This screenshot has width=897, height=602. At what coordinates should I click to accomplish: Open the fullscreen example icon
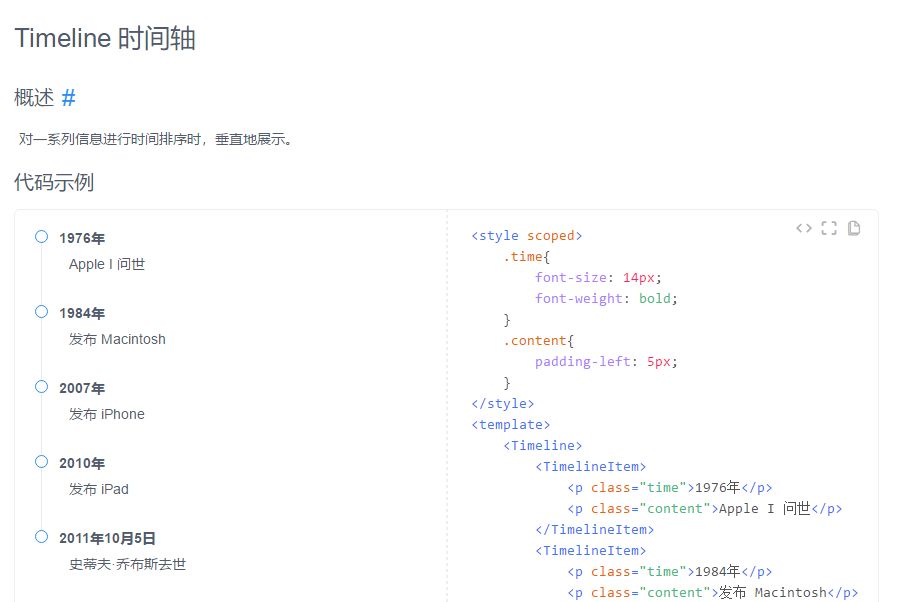[829, 228]
